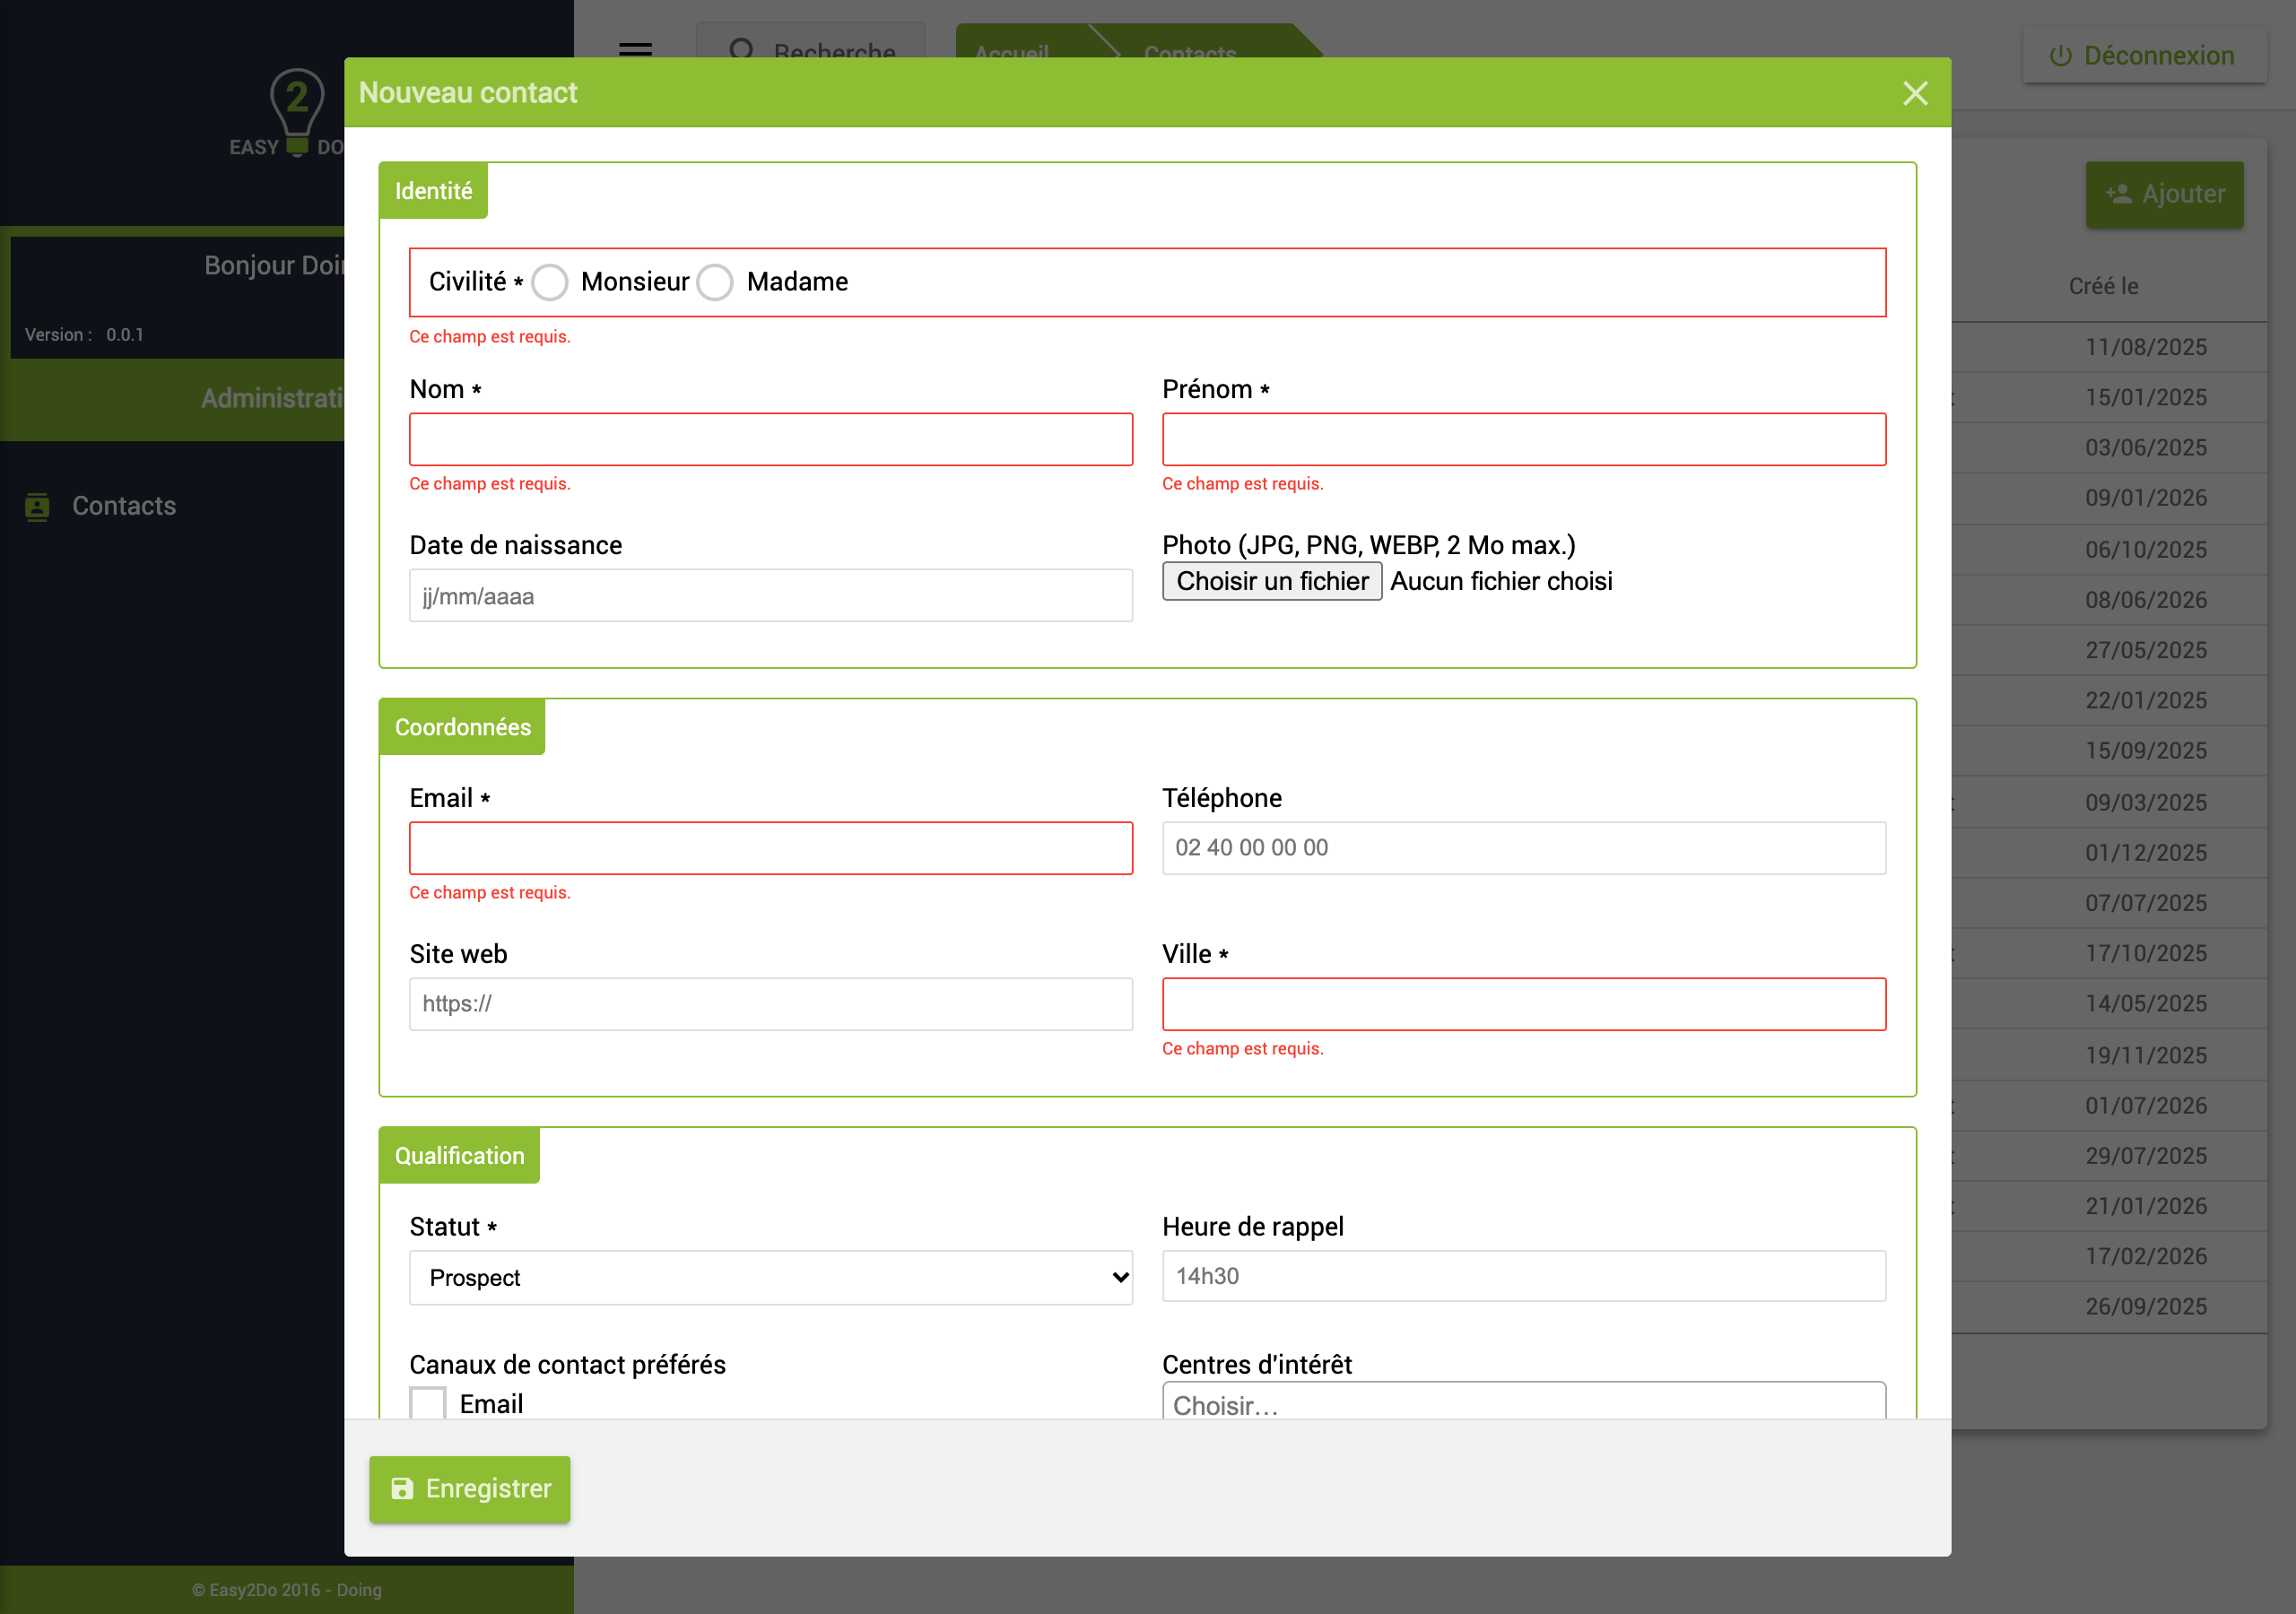2296x1614 pixels.
Task: Click the add-person icon on Ajouter
Action: [x=2118, y=194]
